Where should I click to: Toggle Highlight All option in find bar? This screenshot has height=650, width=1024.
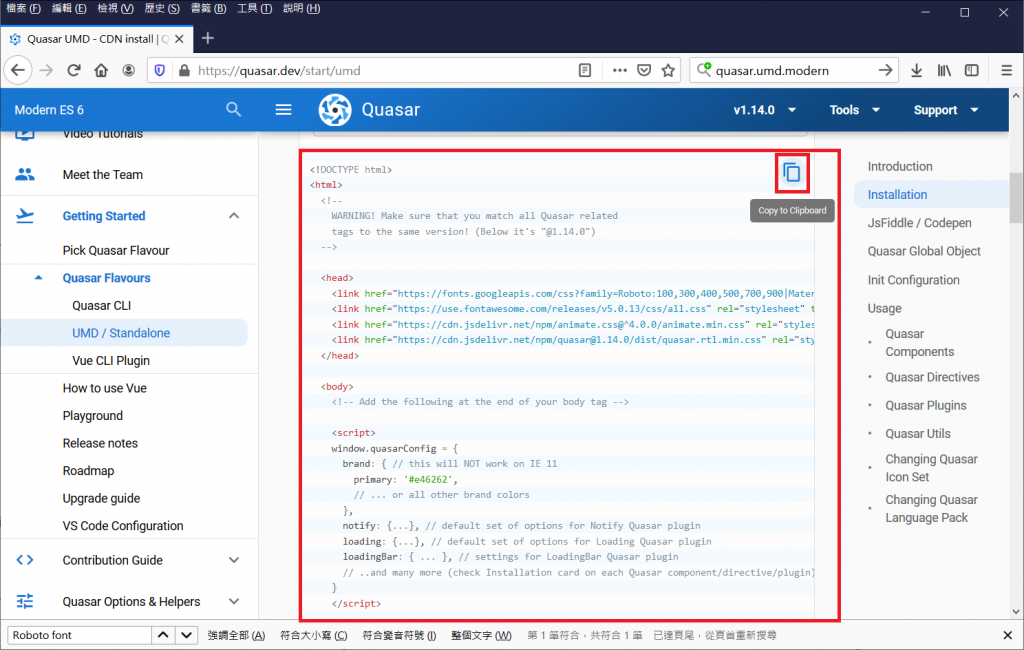point(236,635)
